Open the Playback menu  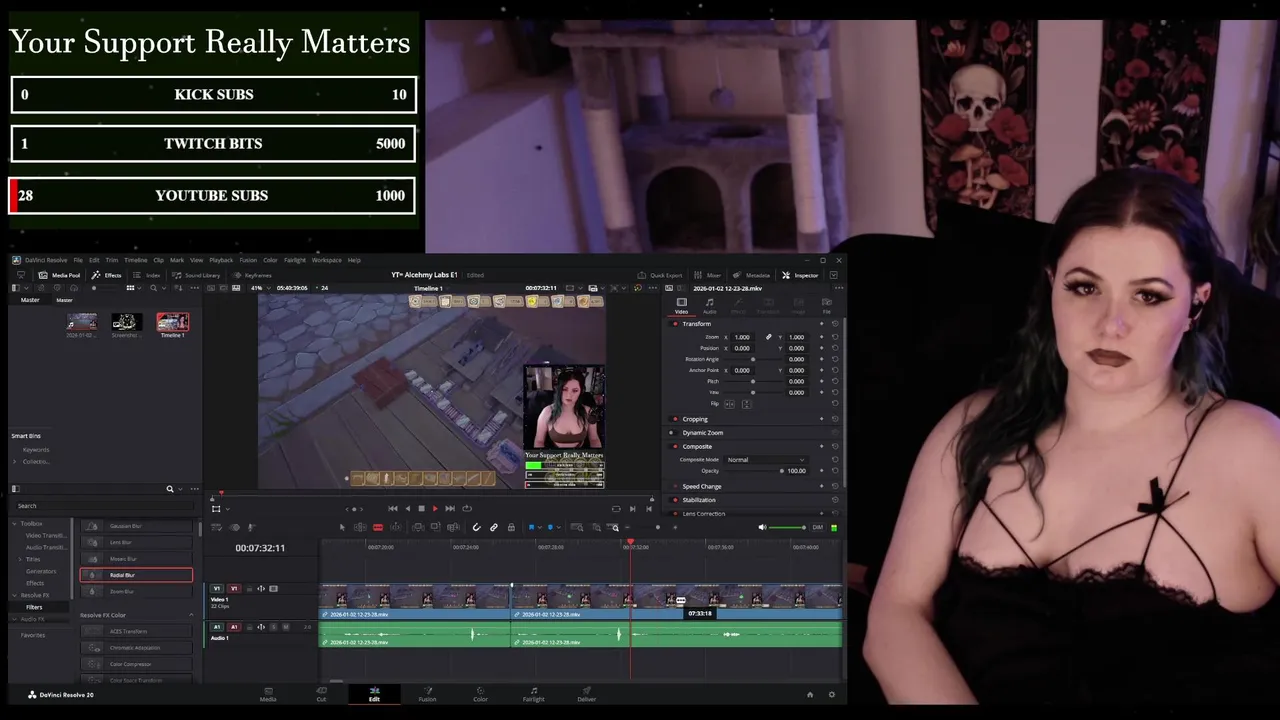pos(221,260)
